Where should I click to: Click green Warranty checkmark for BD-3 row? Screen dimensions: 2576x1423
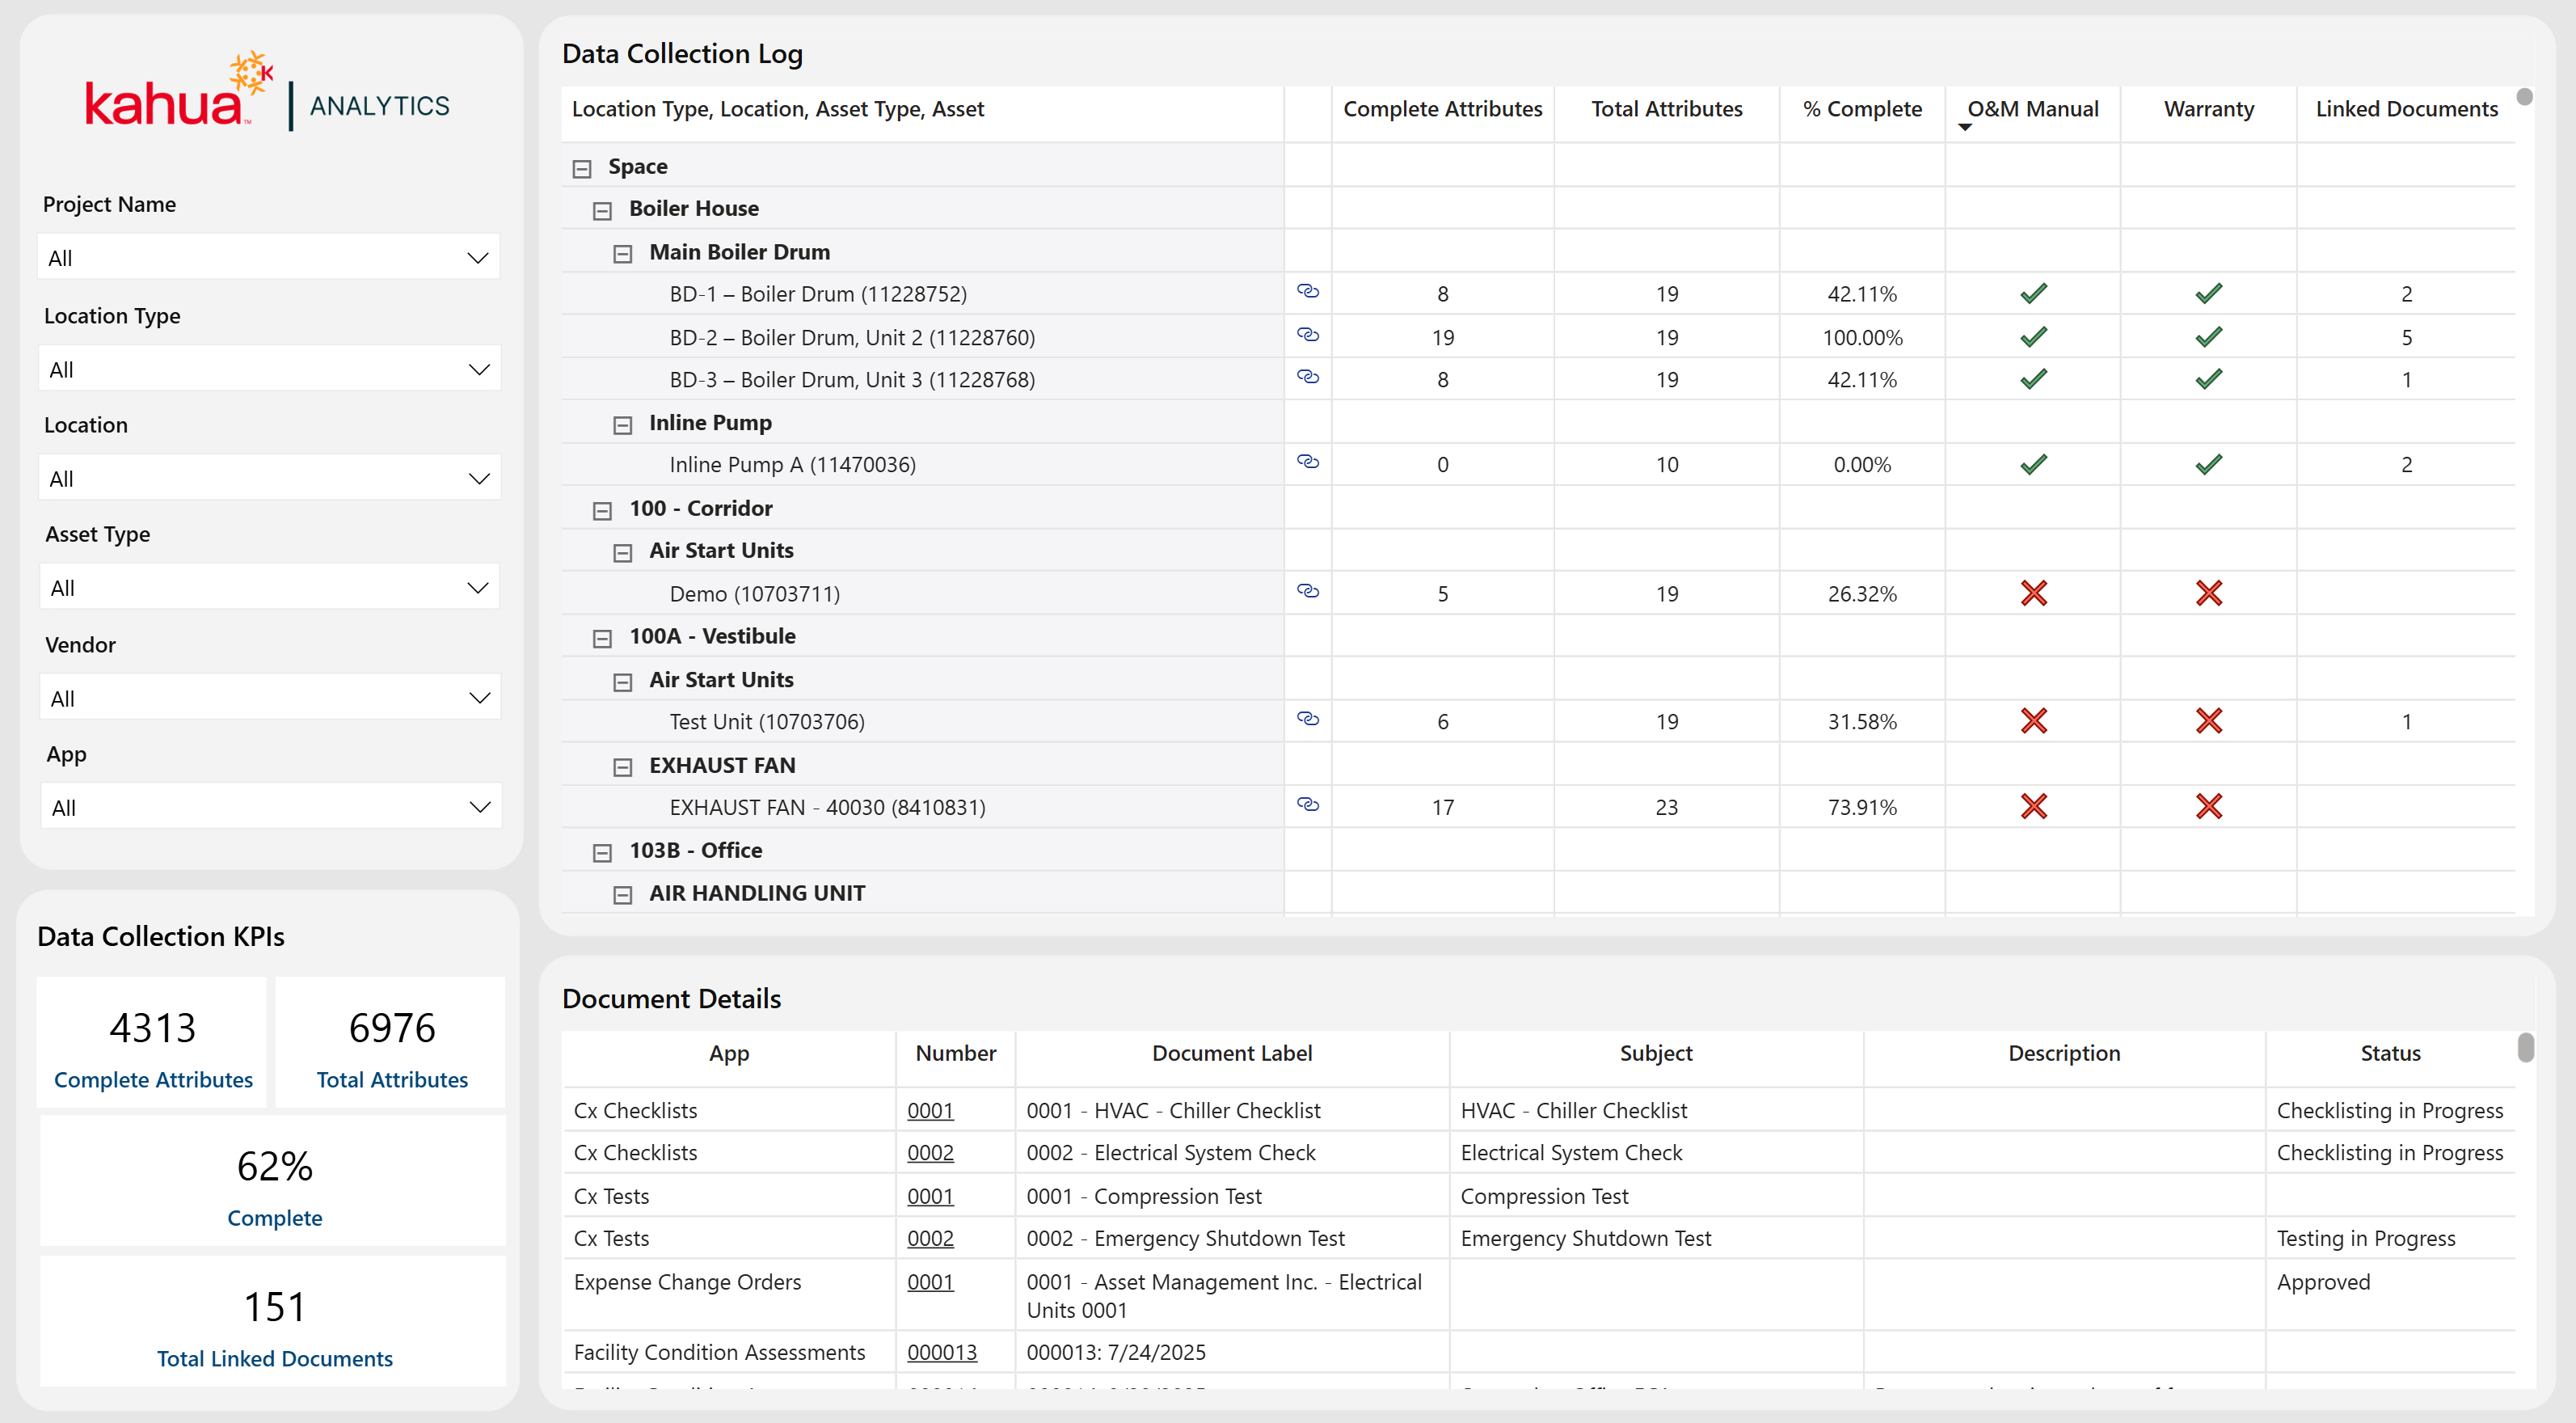coord(2208,380)
